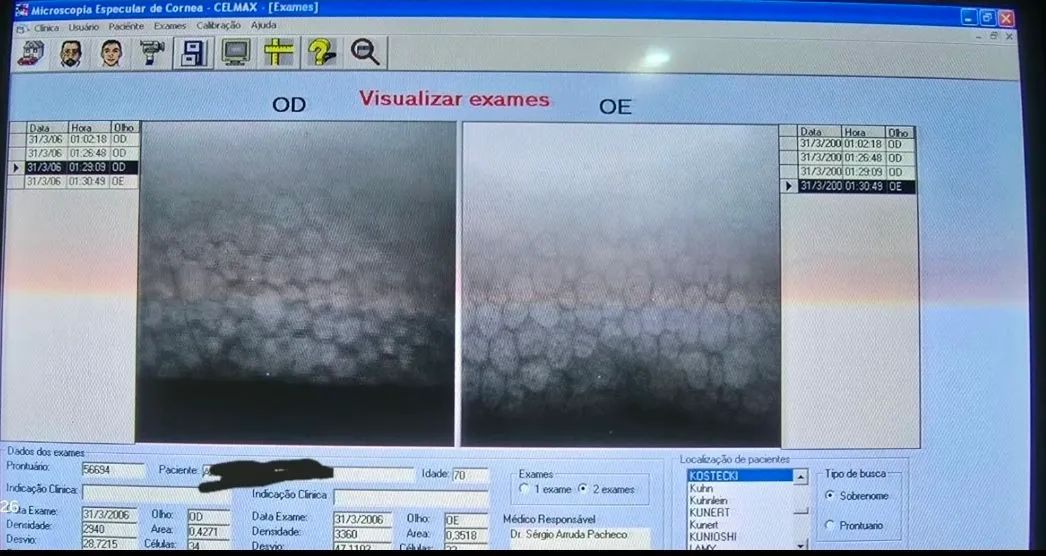The width and height of the screenshot is (1046, 556).
Task: Click the application icon in title bar
Action: (x=21, y=9)
